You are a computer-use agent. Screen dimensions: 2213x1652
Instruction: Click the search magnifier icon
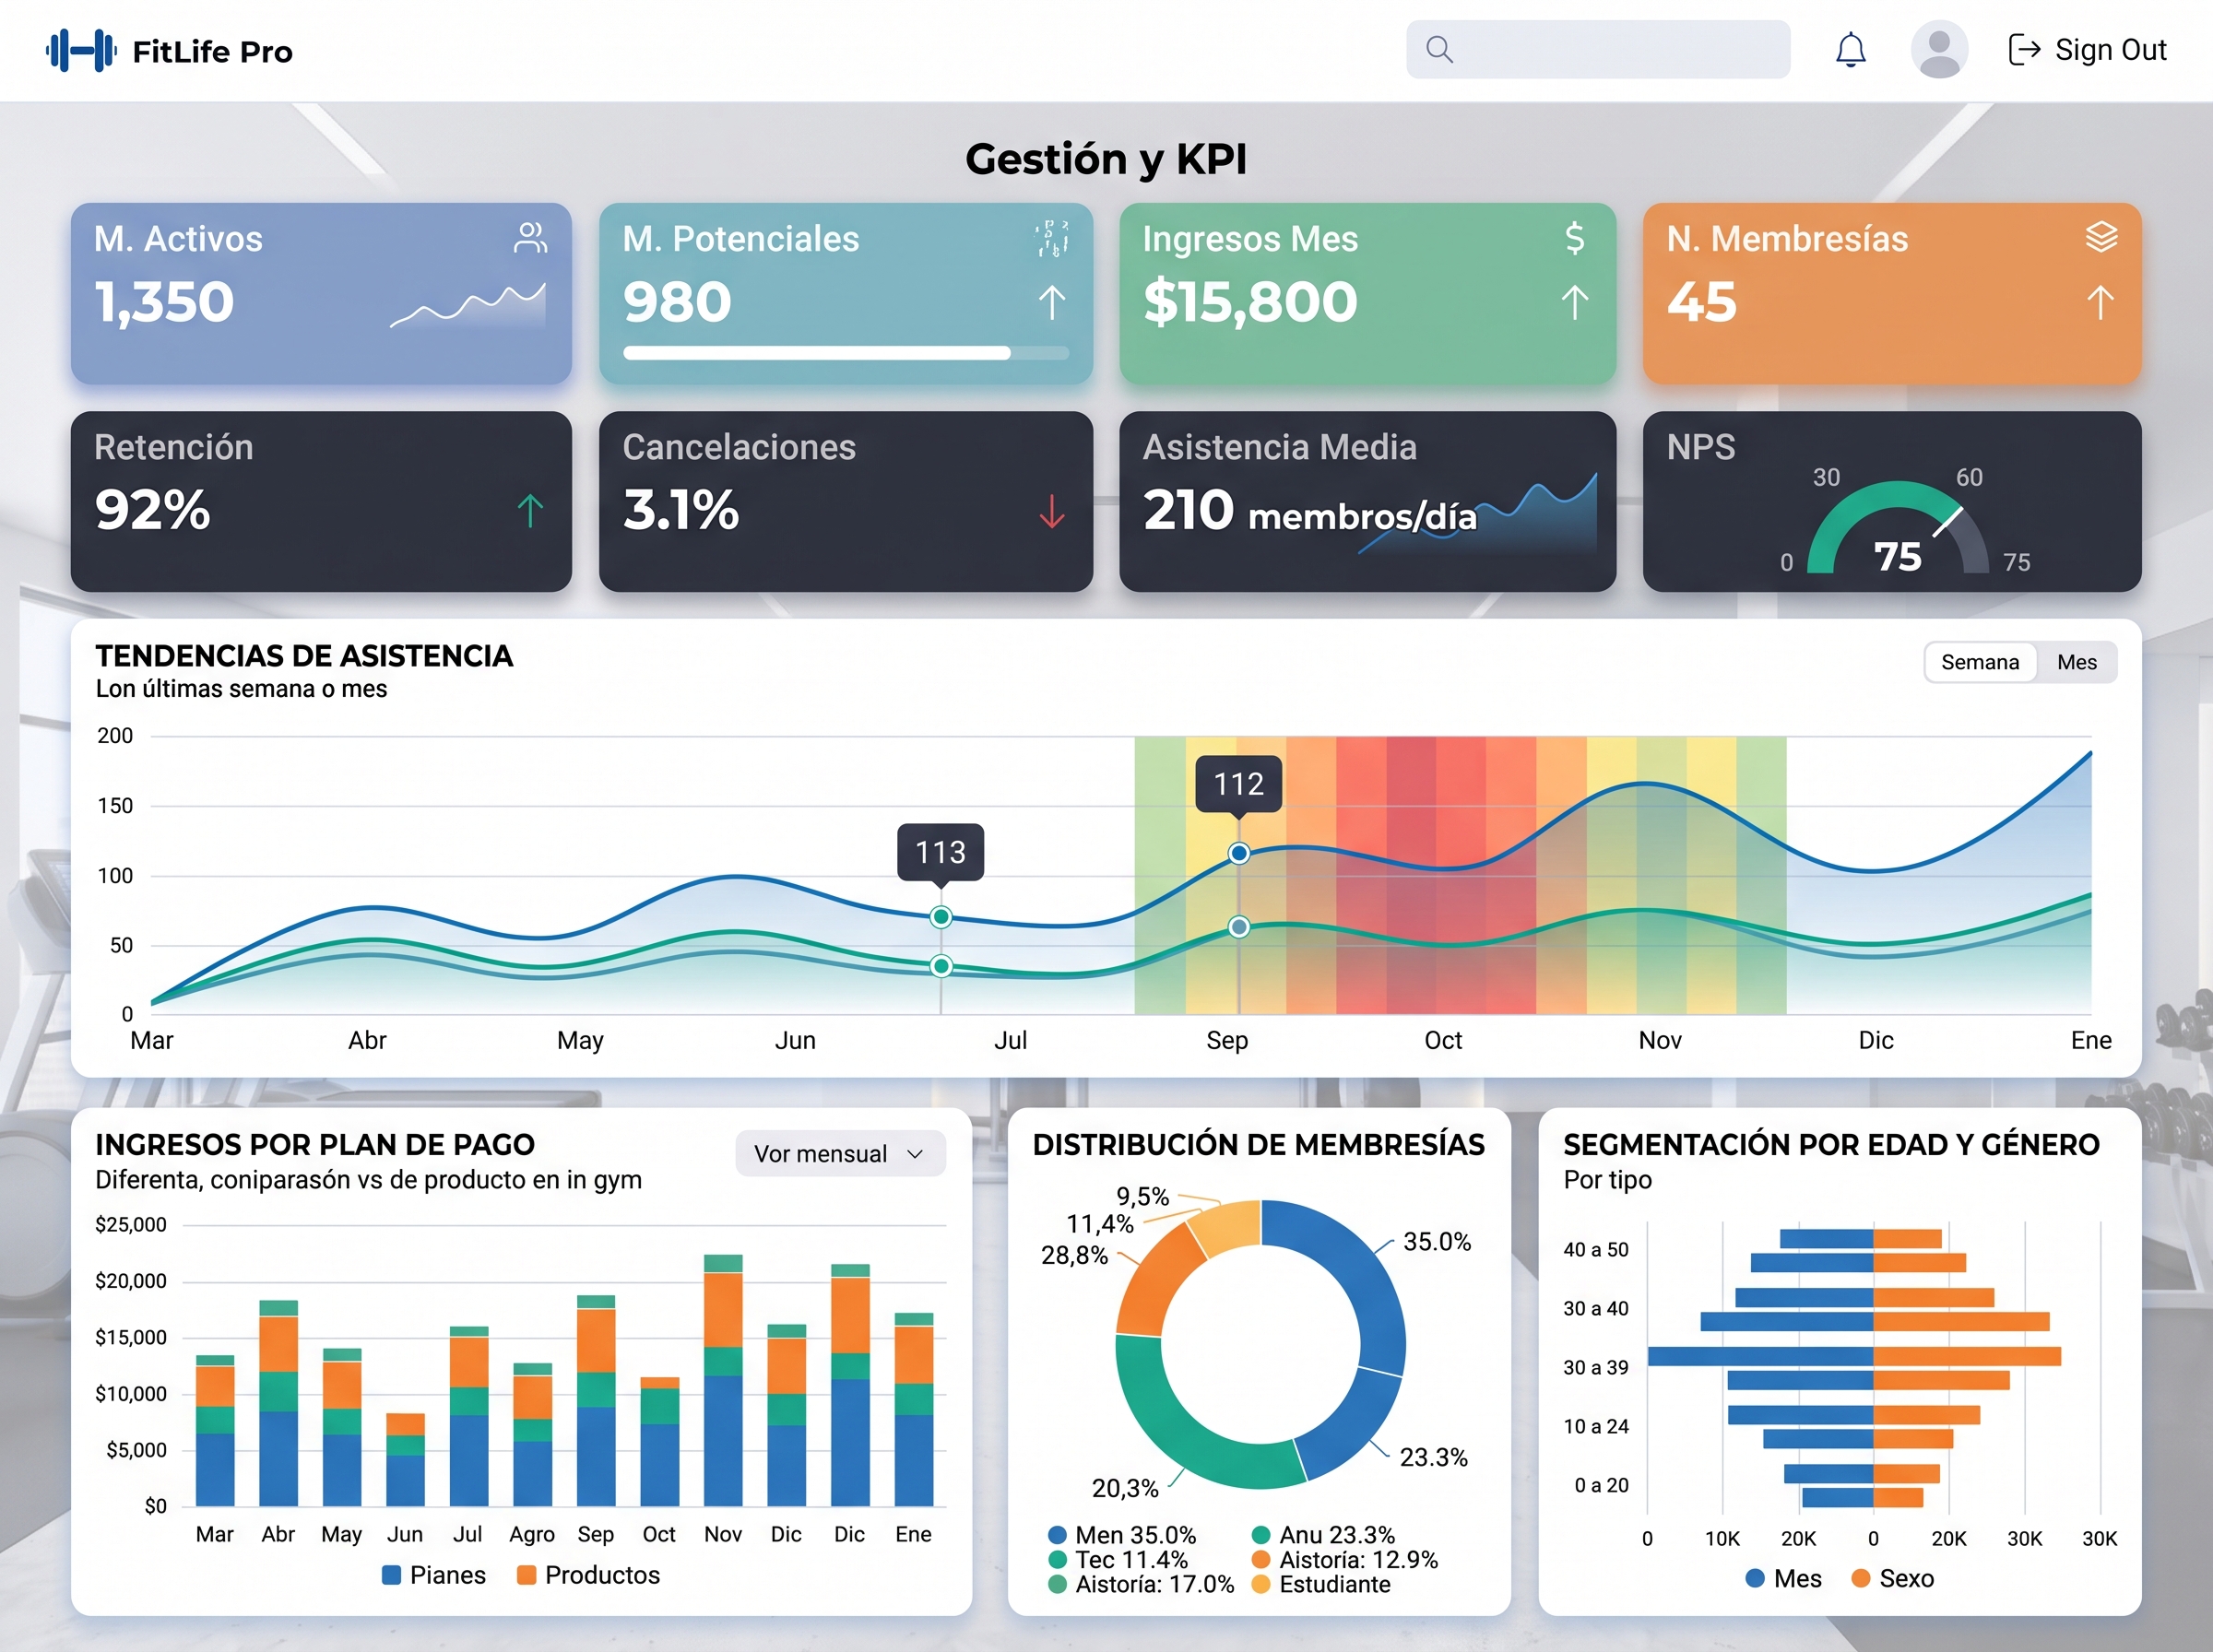click(x=1439, y=49)
